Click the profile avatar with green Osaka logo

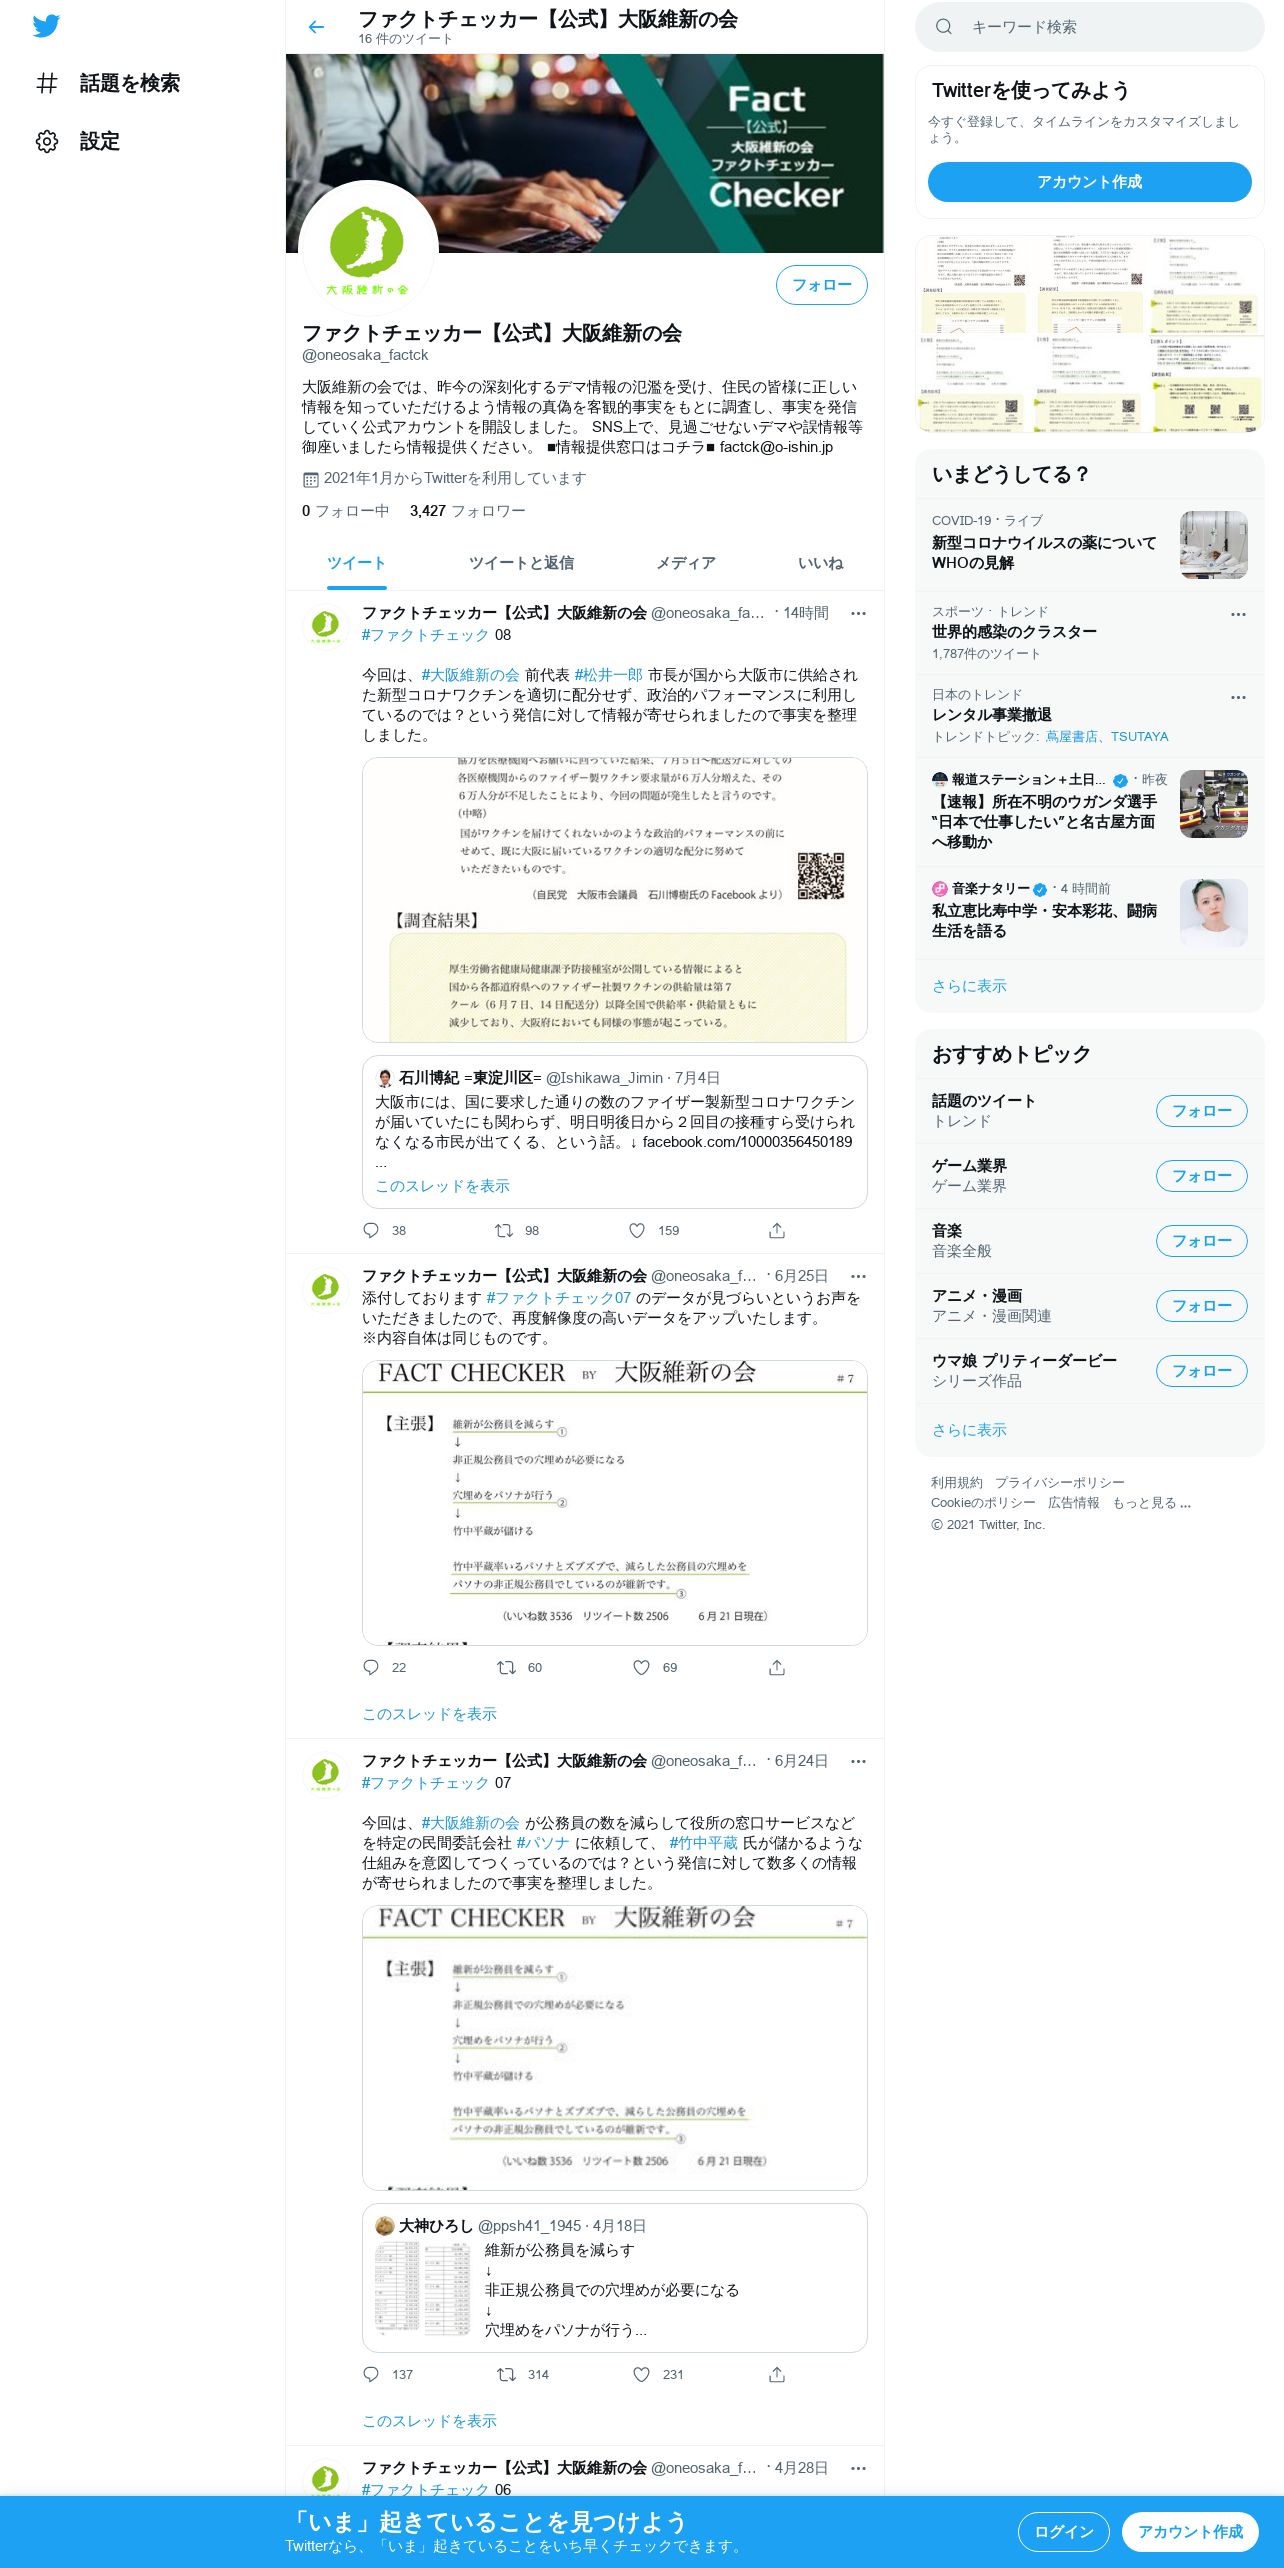tap(368, 248)
